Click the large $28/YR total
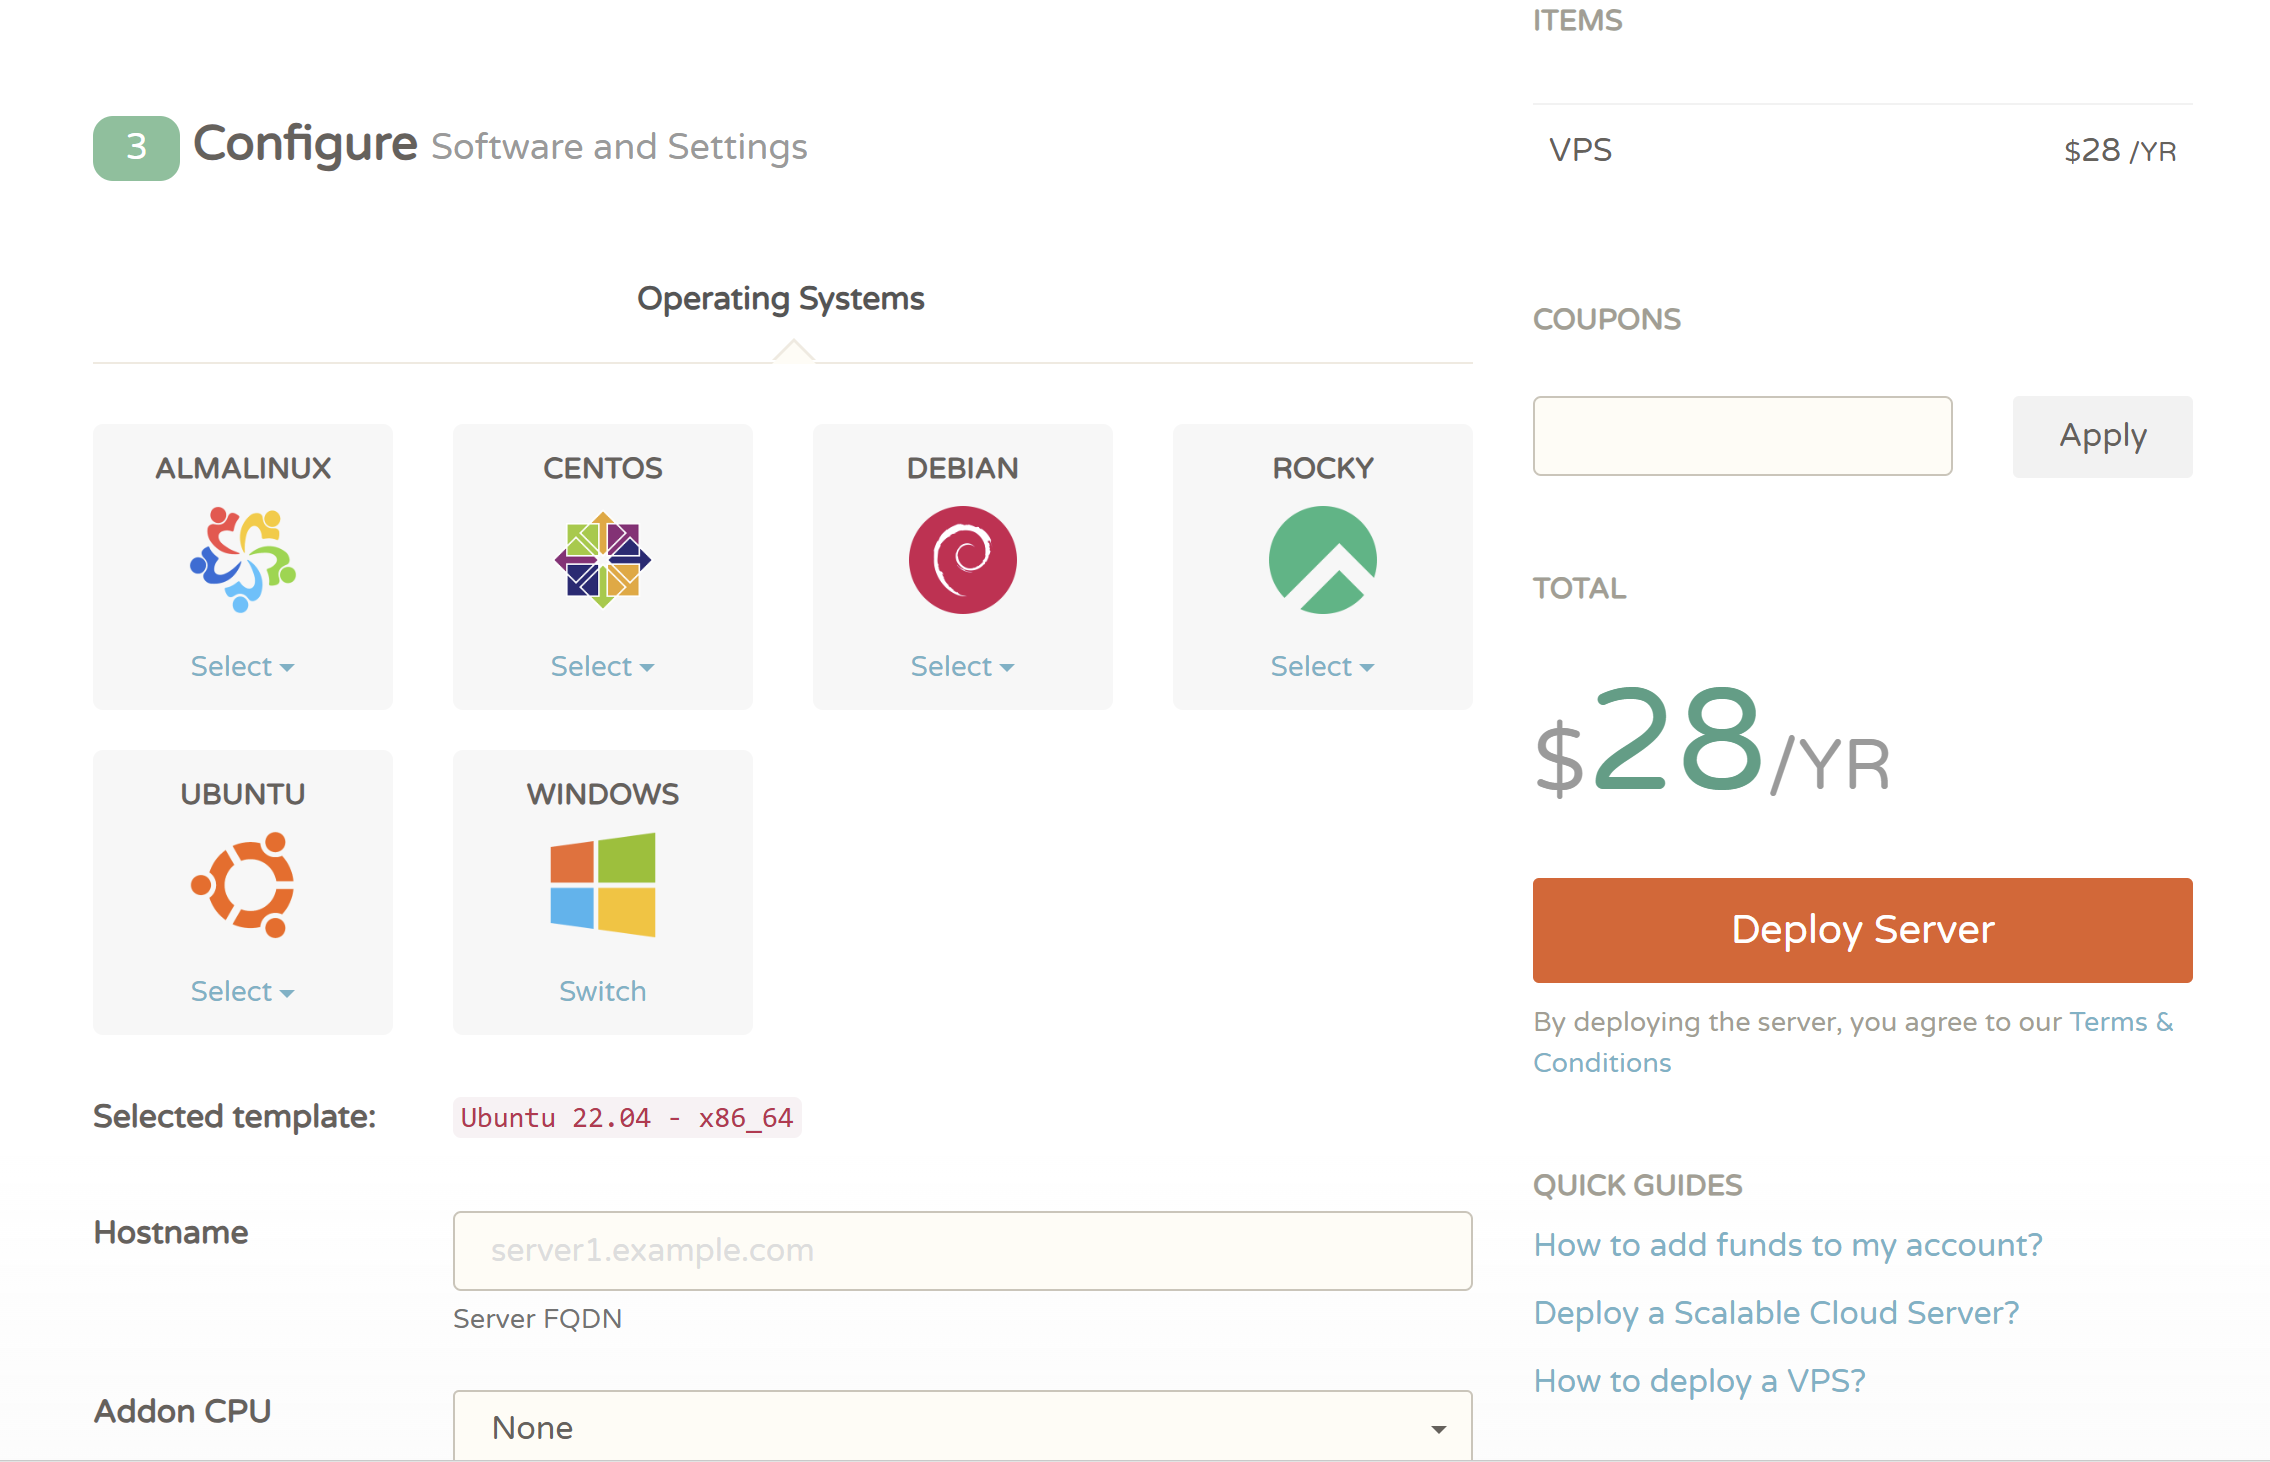This screenshot has height=1462, width=2270. click(1712, 742)
